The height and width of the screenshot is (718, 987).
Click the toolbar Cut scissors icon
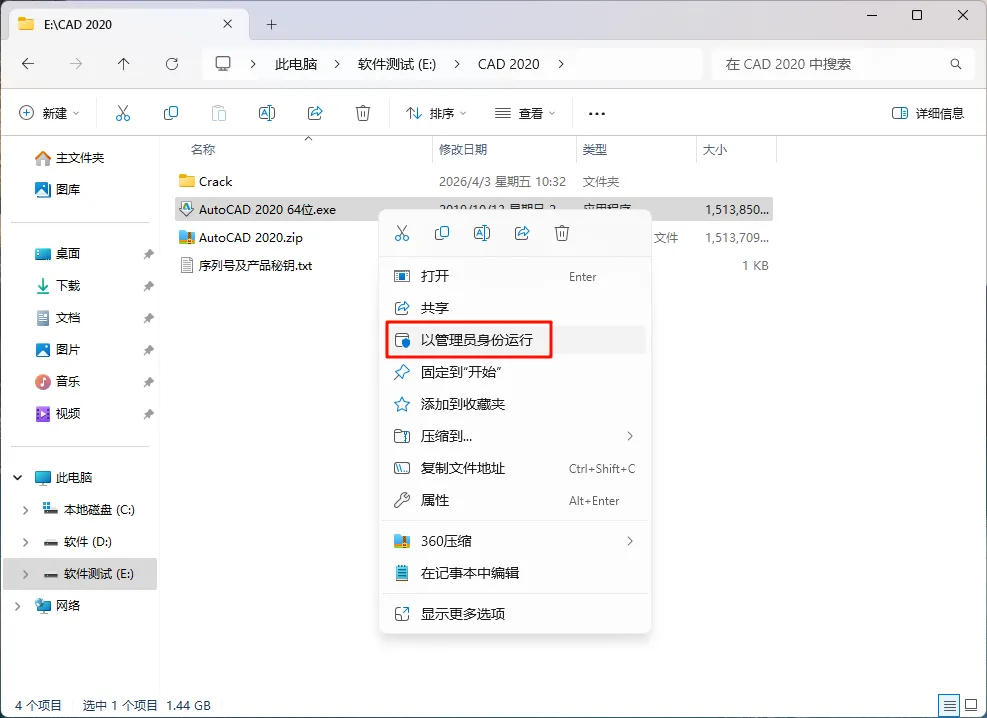click(x=123, y=113)
